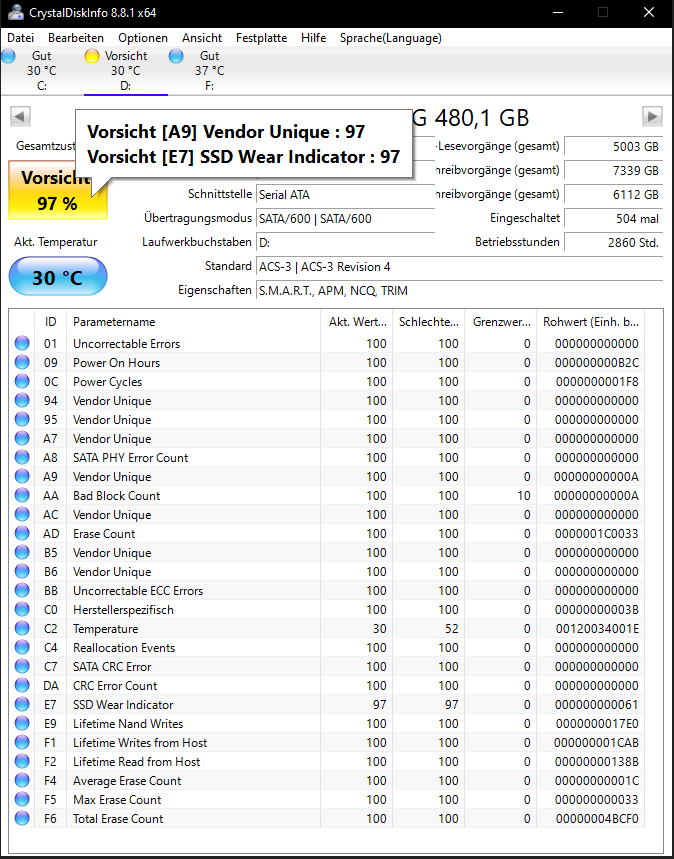Click status orb for 0C Power Cycles
The image size is (674, 859).
(22, 381)
